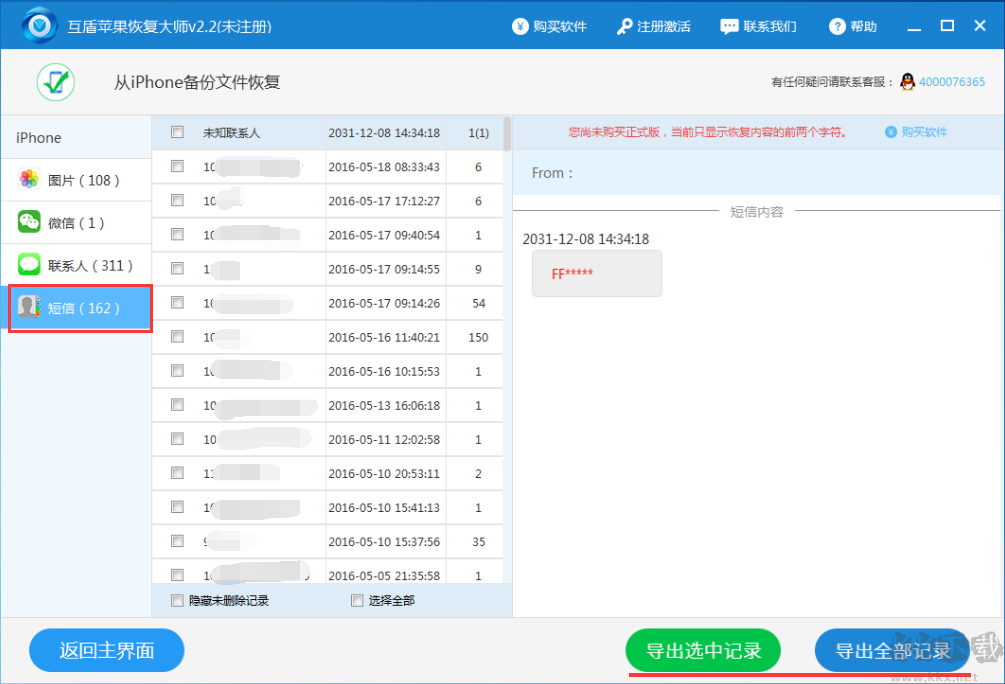Click 导出全部记录 to export all records
This screenshot has width=1005, height=684.
click(x=893, y=650)
